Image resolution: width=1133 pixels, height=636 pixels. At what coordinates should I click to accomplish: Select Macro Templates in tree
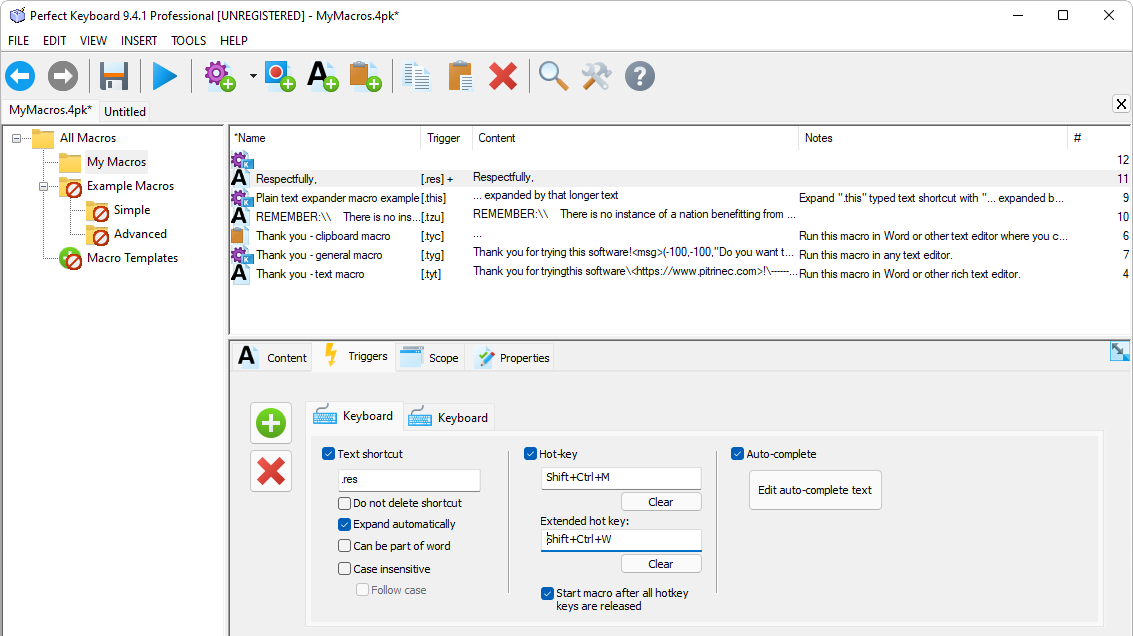(x=132, y=257)
